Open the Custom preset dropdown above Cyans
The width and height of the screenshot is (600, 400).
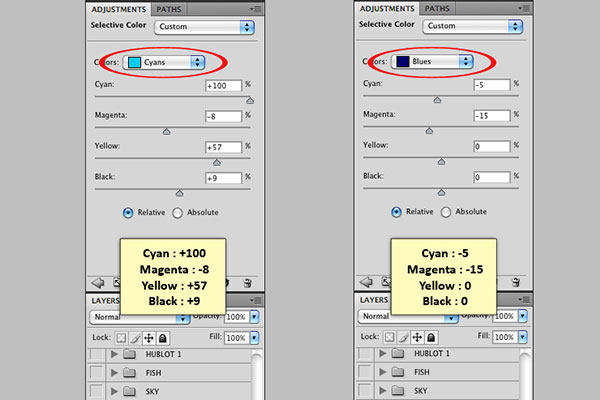tap(204, 27)
